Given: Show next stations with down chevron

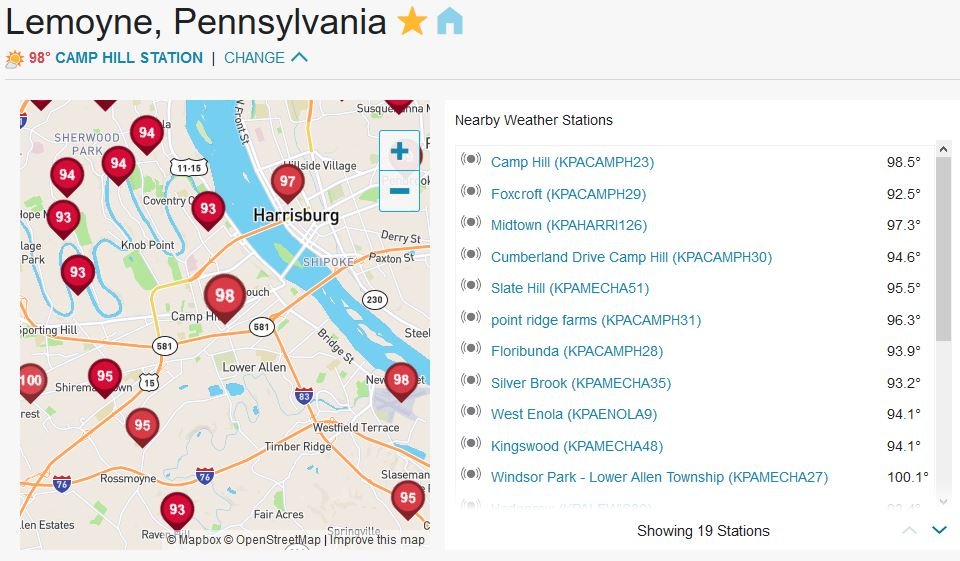Looking at the screenshot, I should coord(939,530).
